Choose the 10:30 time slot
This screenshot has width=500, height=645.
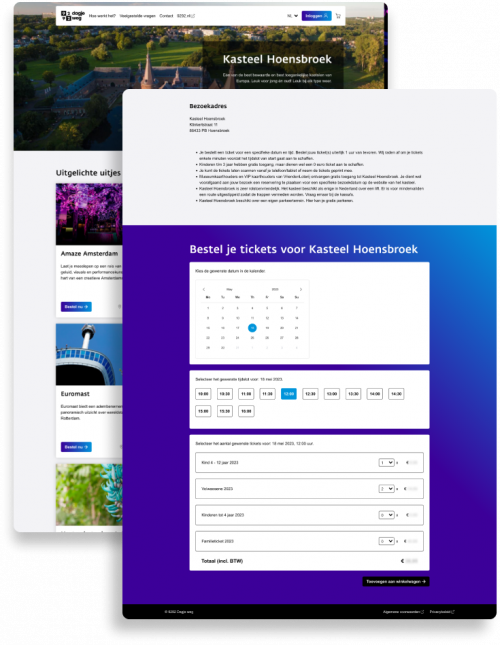click(x=225, y=394)
